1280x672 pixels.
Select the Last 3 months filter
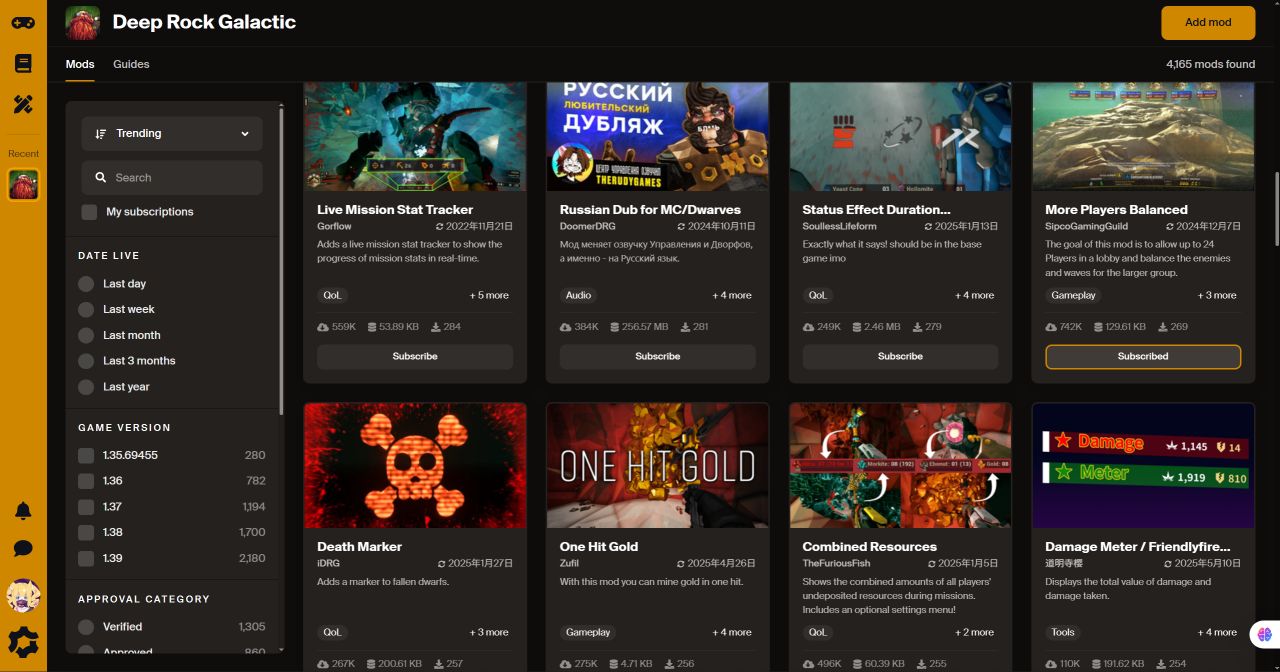tap(86, 361)
